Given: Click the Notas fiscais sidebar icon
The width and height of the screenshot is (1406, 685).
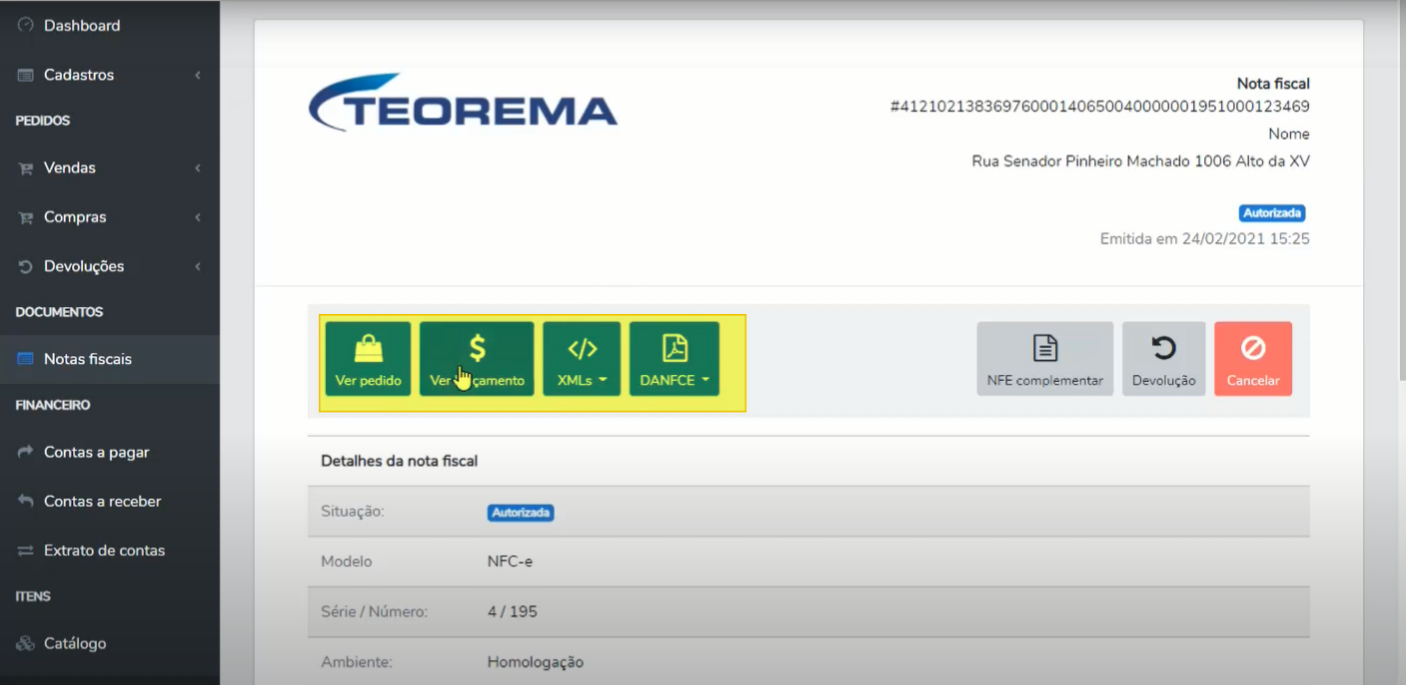Looking at the screenshot, I should (x=26, y=359).
